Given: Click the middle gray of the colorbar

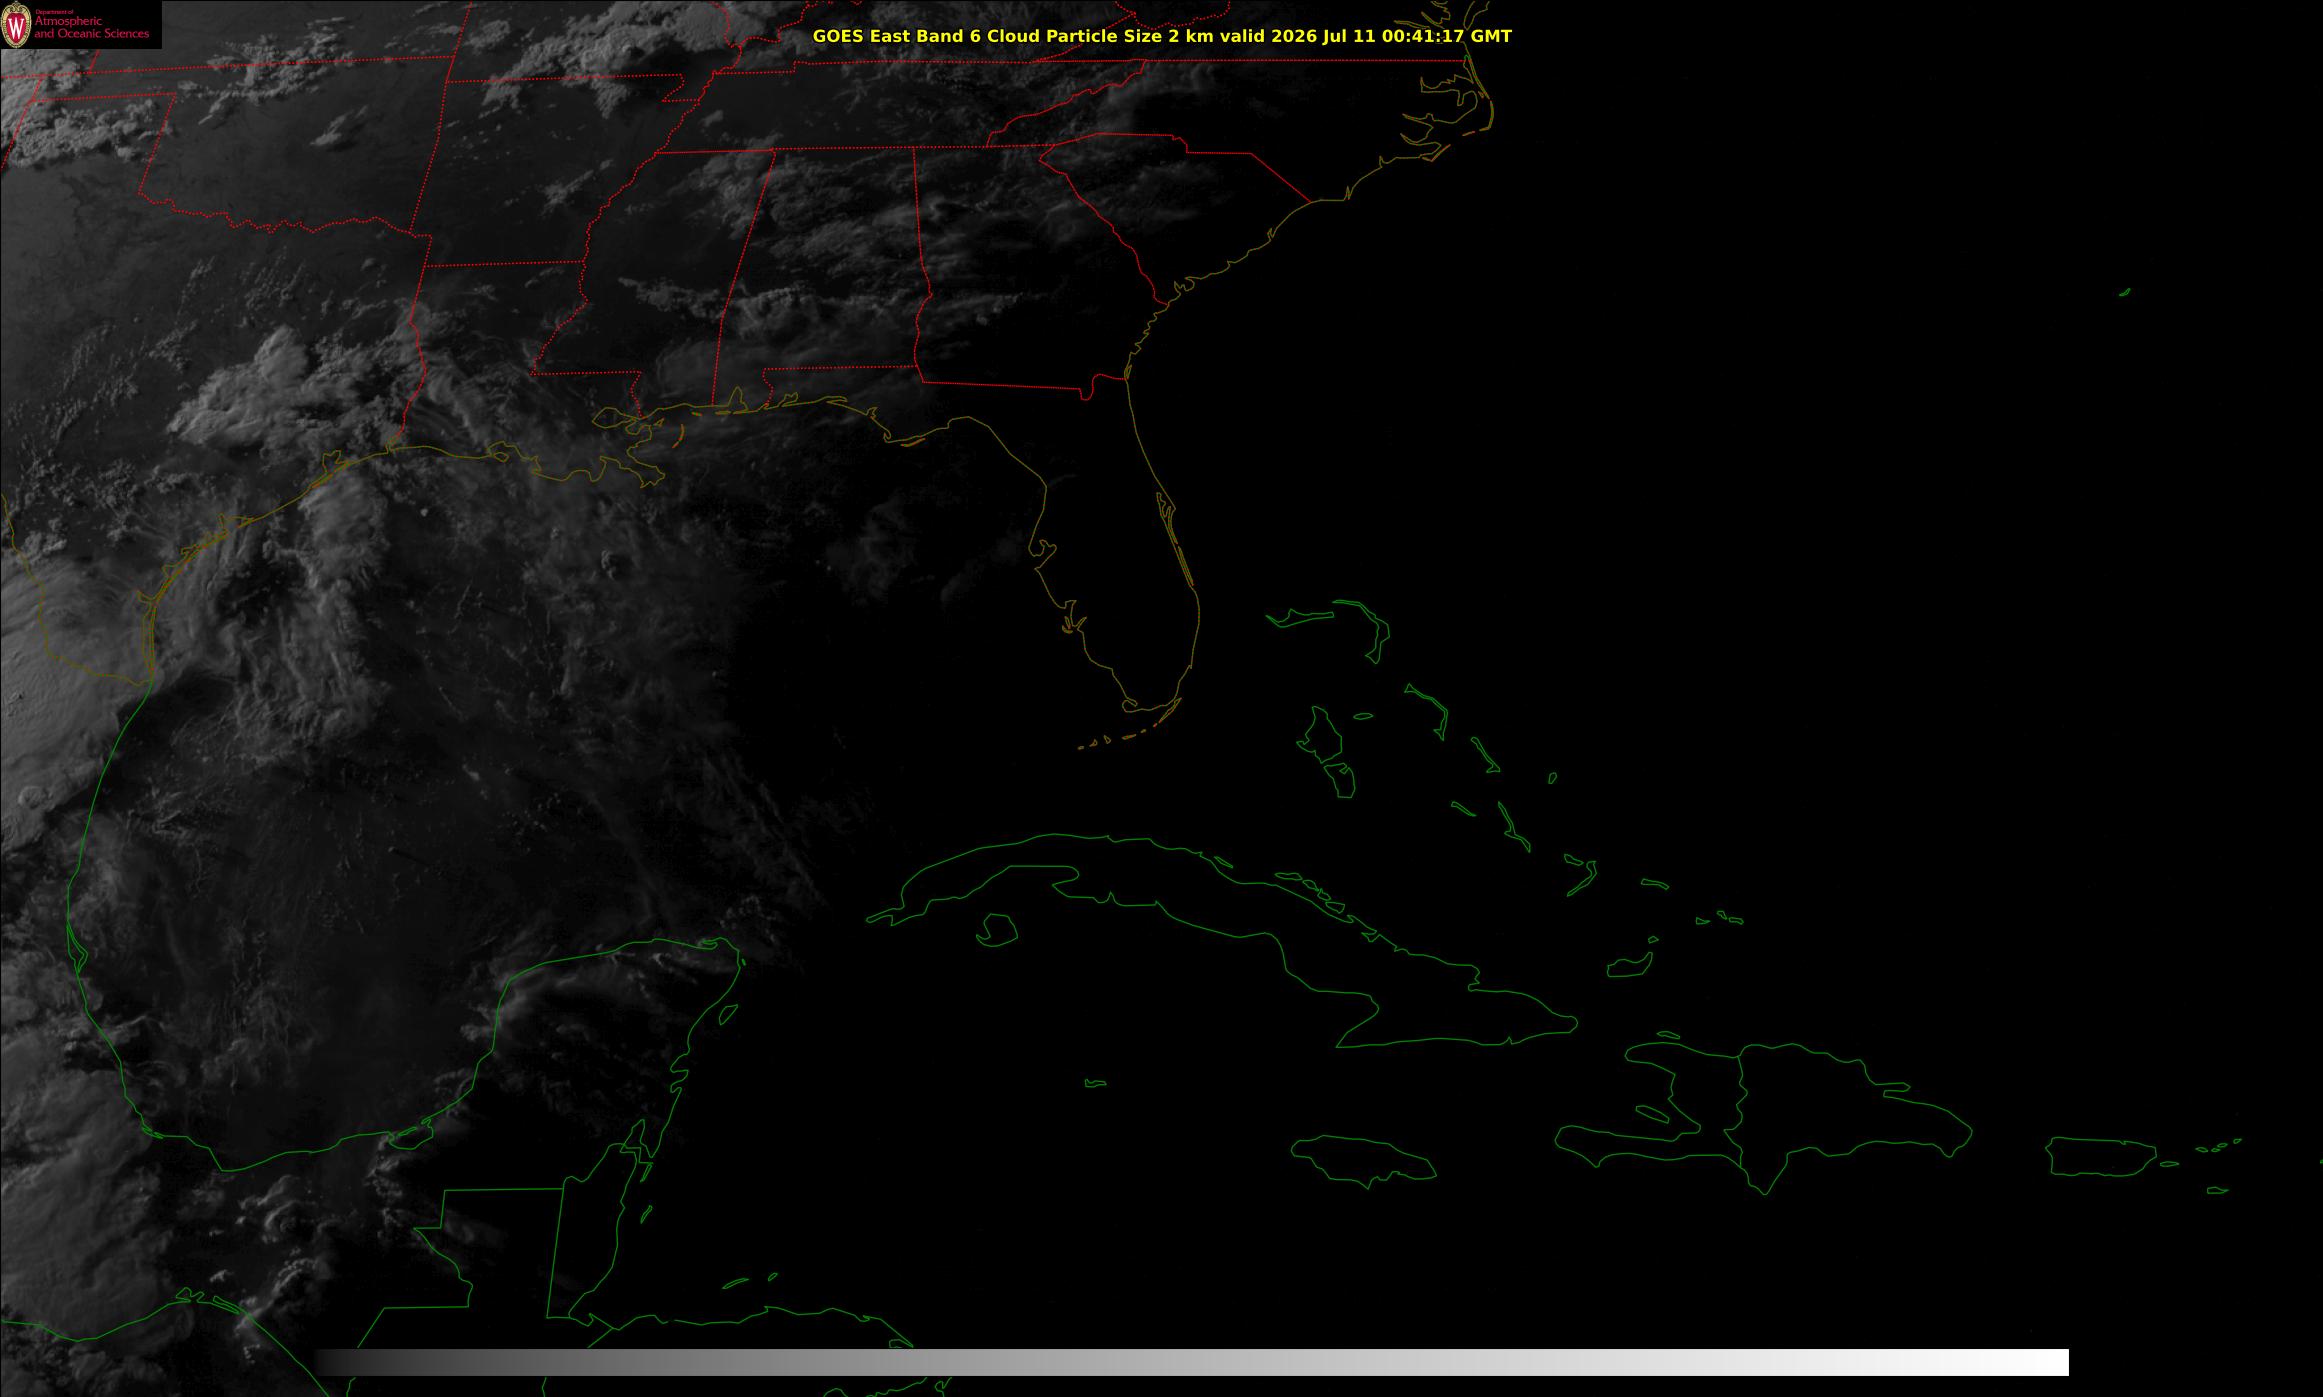Looking at the screenshot, I should (1192, 1362).
